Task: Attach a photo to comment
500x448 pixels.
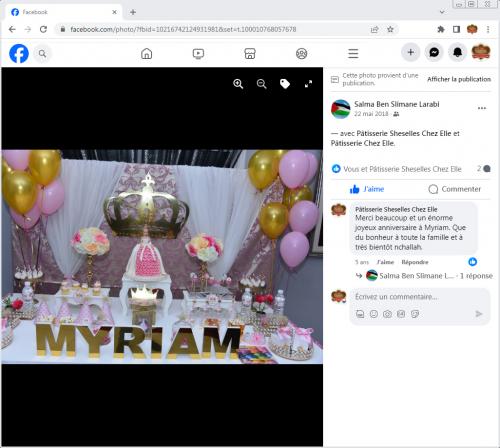Action: point(387,314)
